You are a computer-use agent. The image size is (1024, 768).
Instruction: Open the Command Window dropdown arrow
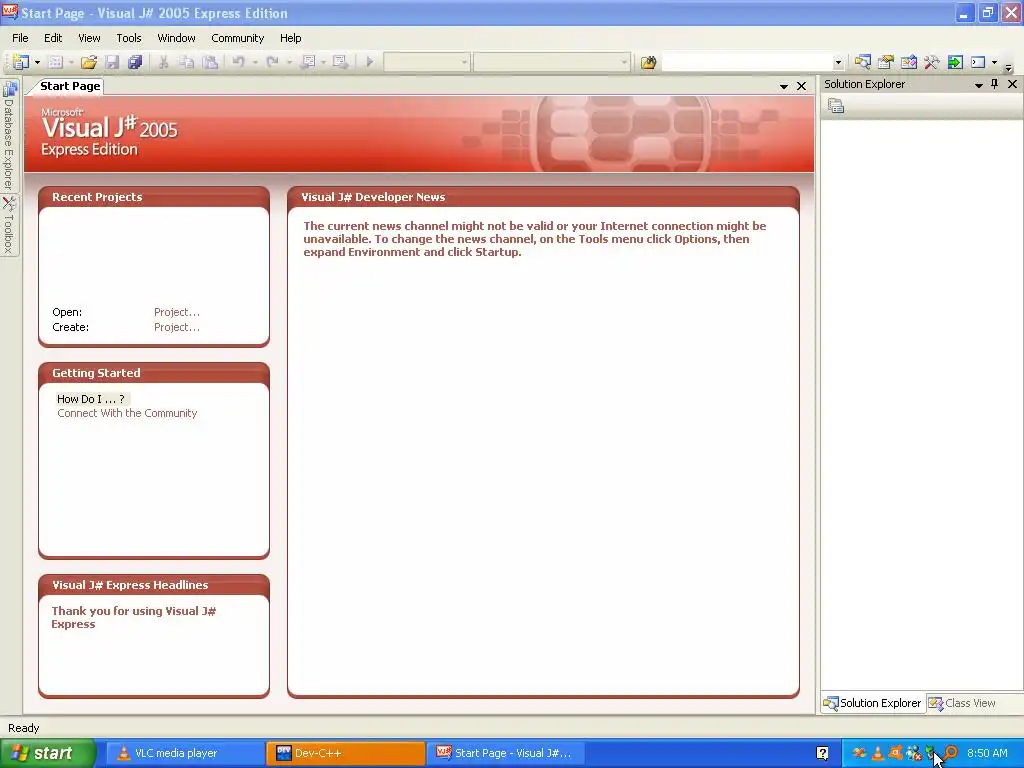point(995,62)
